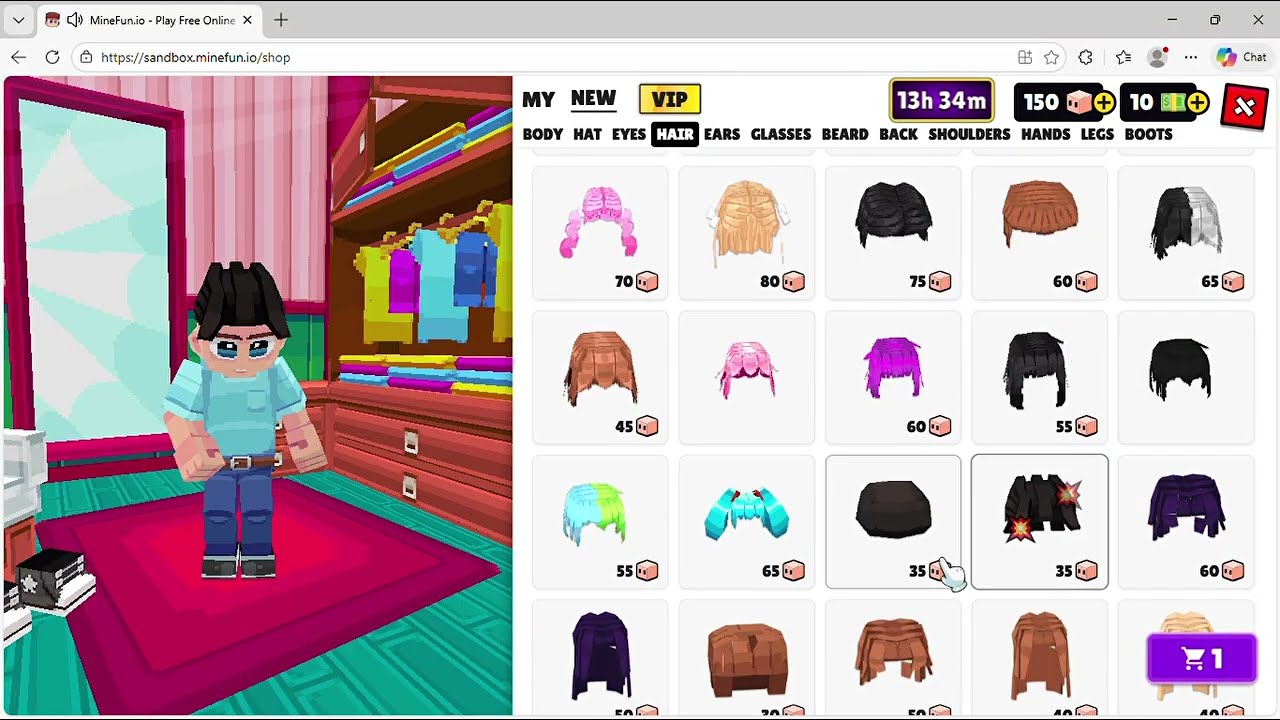1280x720 pixels.
Task: Select the SHOULDERS category
Action: point(969,134)
